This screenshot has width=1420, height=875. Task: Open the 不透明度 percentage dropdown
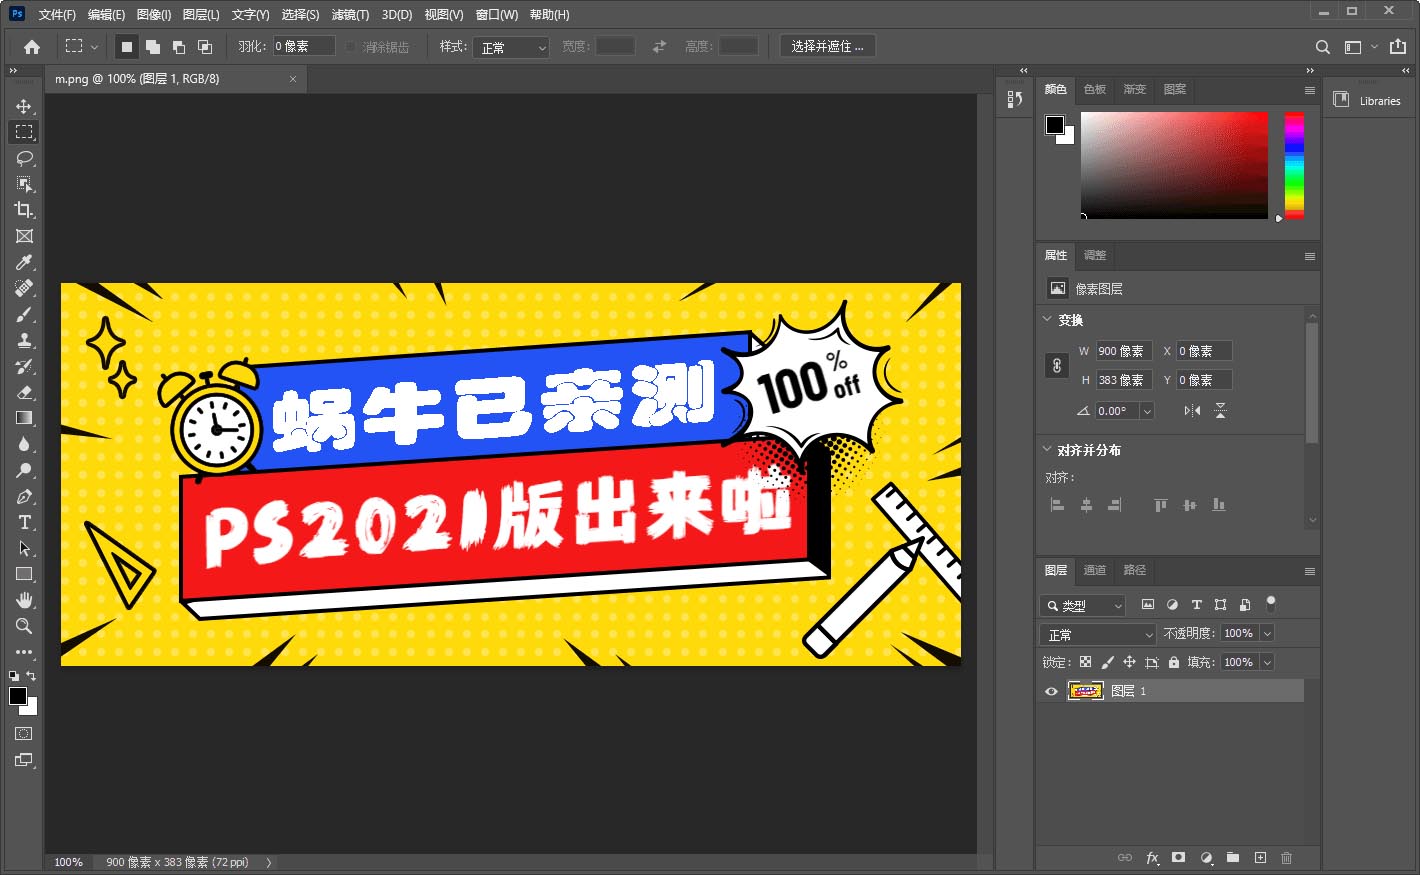tap(1267, 633)
